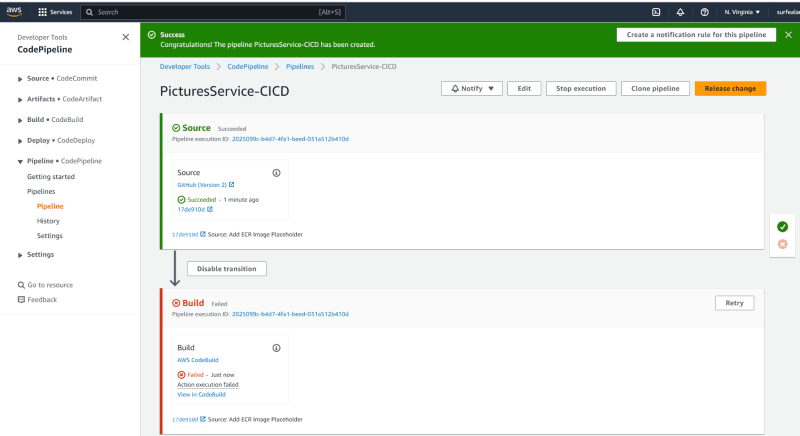Screen dimensions: 800x436
Task: Open the CloudShell terminal icon
Action: click(656, 12)
